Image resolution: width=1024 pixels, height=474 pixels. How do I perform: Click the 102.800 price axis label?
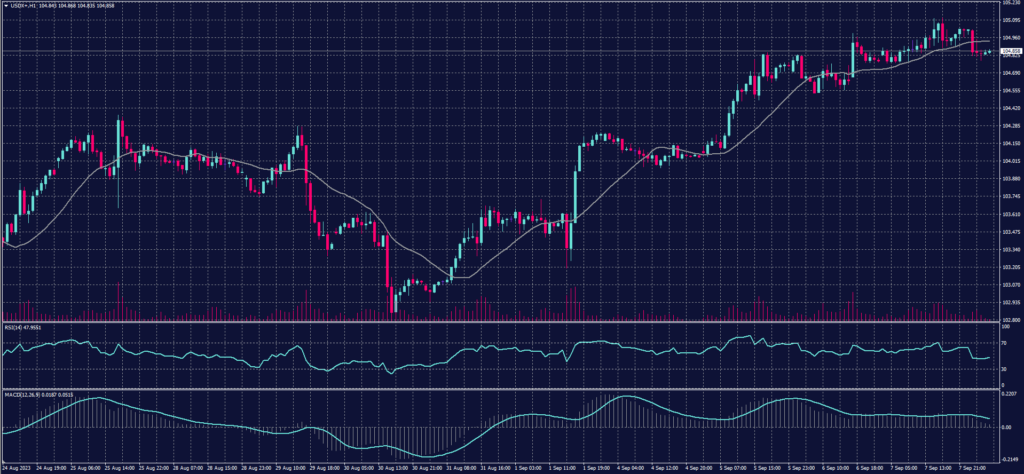coord(1011,320)
